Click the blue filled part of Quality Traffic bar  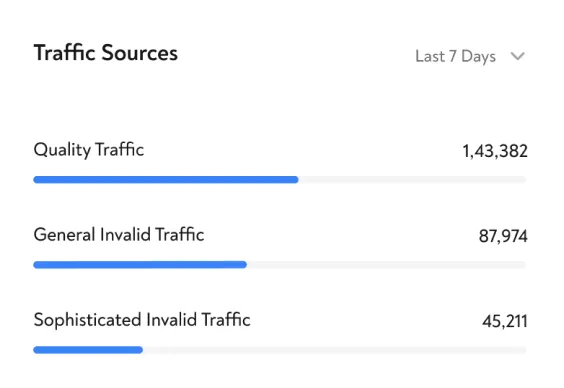[166, 180]
